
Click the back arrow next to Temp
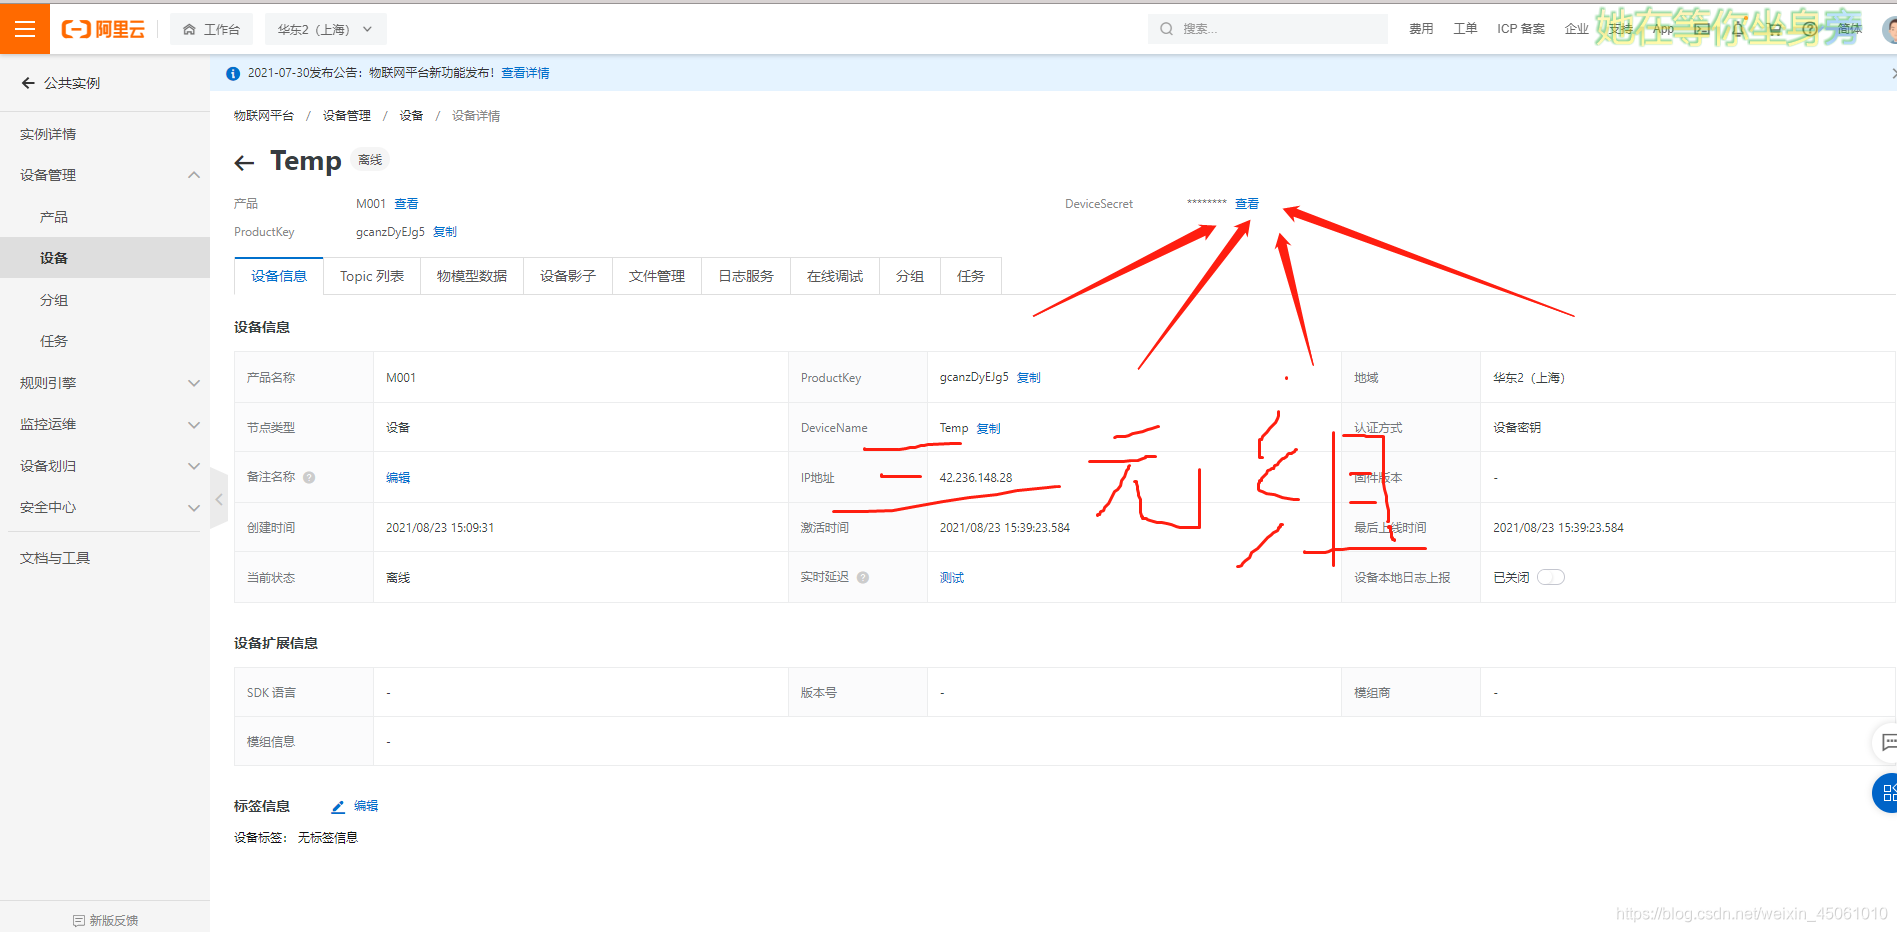pyautogui.click(x=243, y=162)
